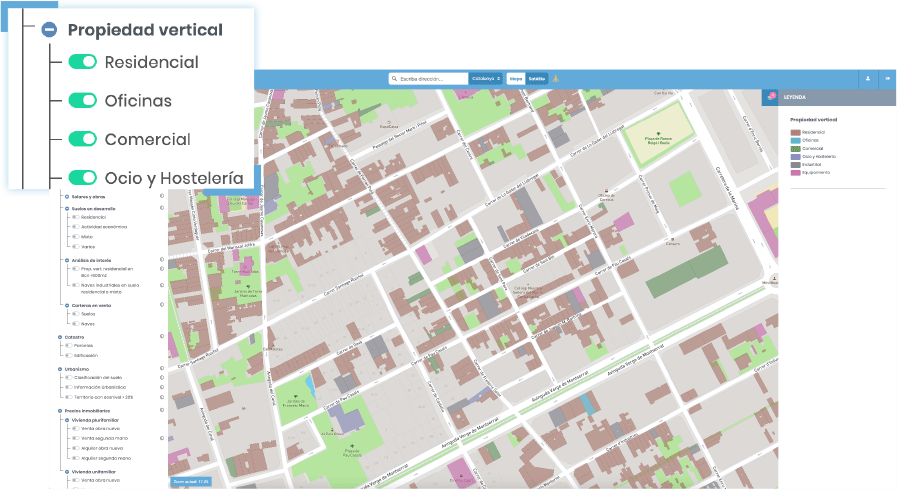Click the Residencial legend color swatch
This screenshot has width=897, height=489.
tap(795, 132)
